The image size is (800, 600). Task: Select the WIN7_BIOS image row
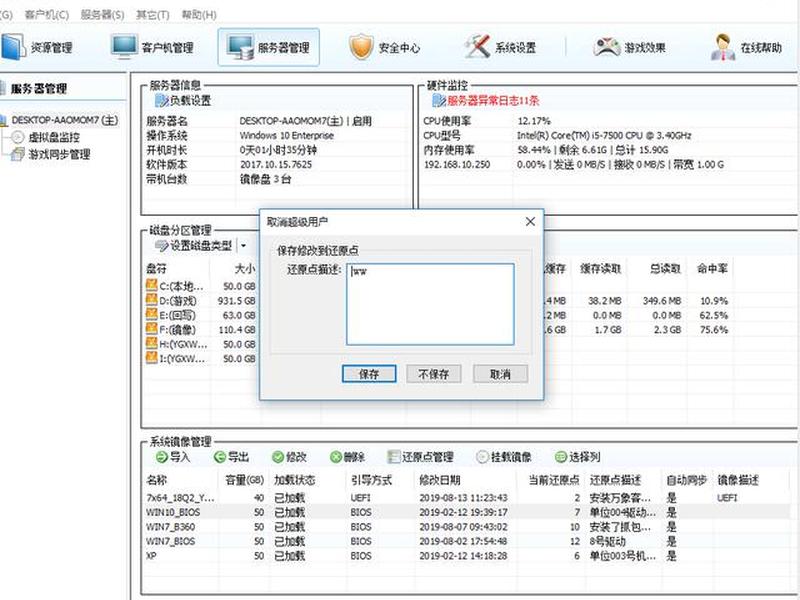(x=467, y=541)
